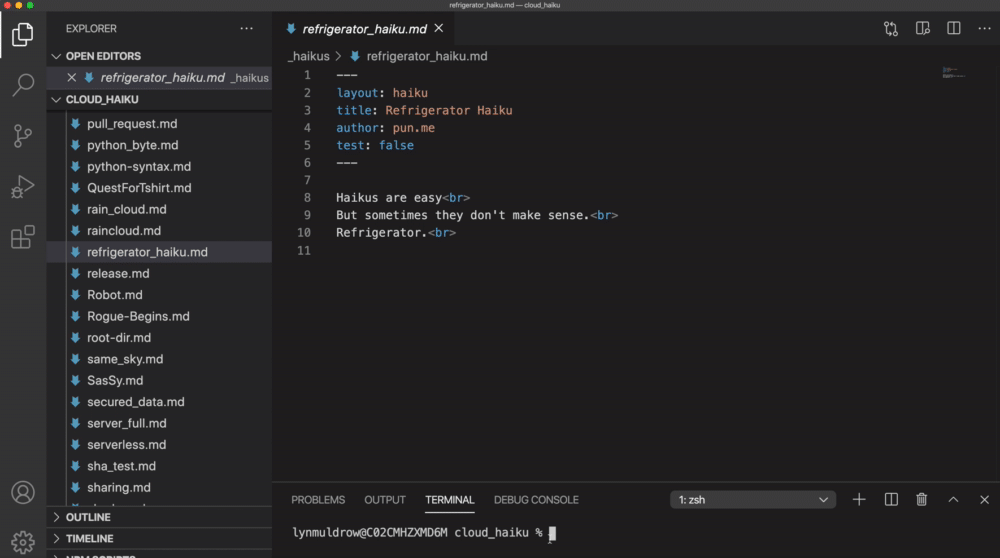Open Explorer views and more actions menu

(x=247, y=29)
